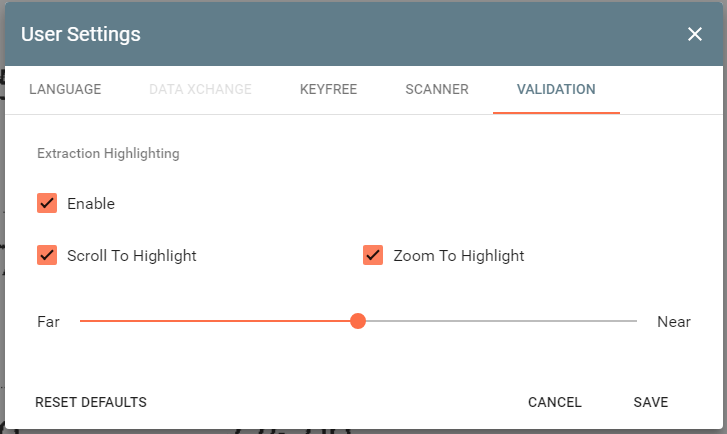Click the Zoom To Highlight label text
This screenshot has width=727, height=434.
459,255
